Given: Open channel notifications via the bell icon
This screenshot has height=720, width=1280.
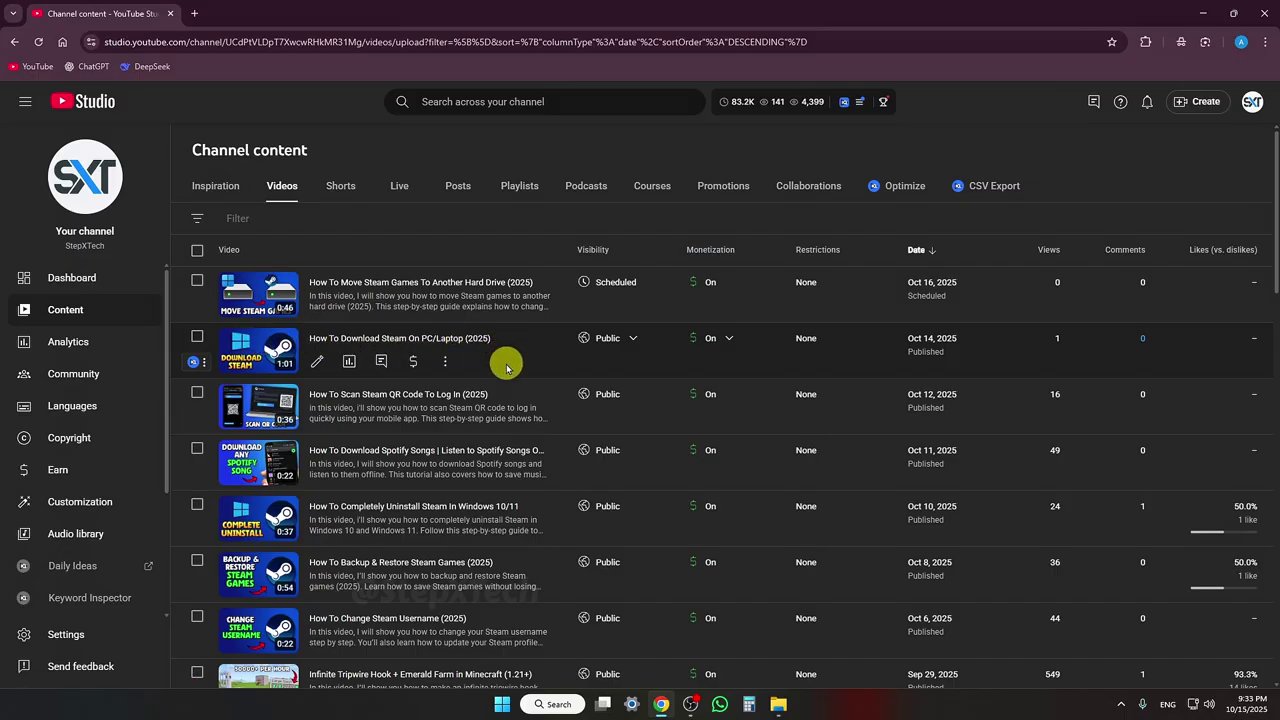Looking at the screenshot, I should point(1147,101).
